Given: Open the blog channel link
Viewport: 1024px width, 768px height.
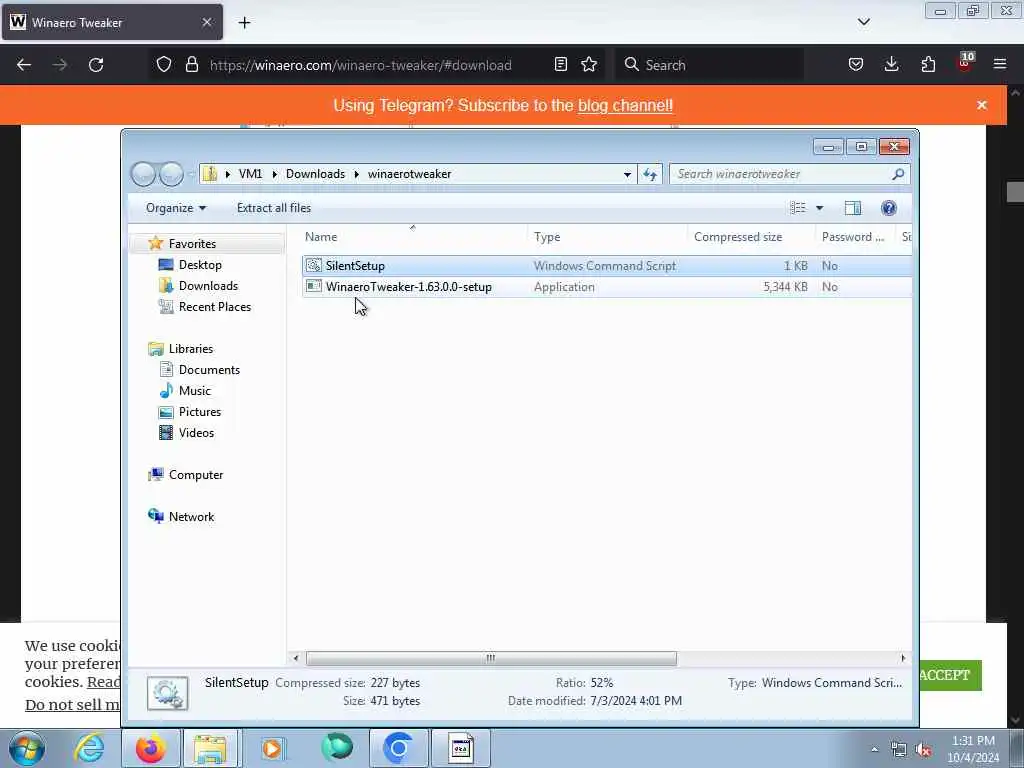Looking at the screenshot, I should (x=625, y=105).
